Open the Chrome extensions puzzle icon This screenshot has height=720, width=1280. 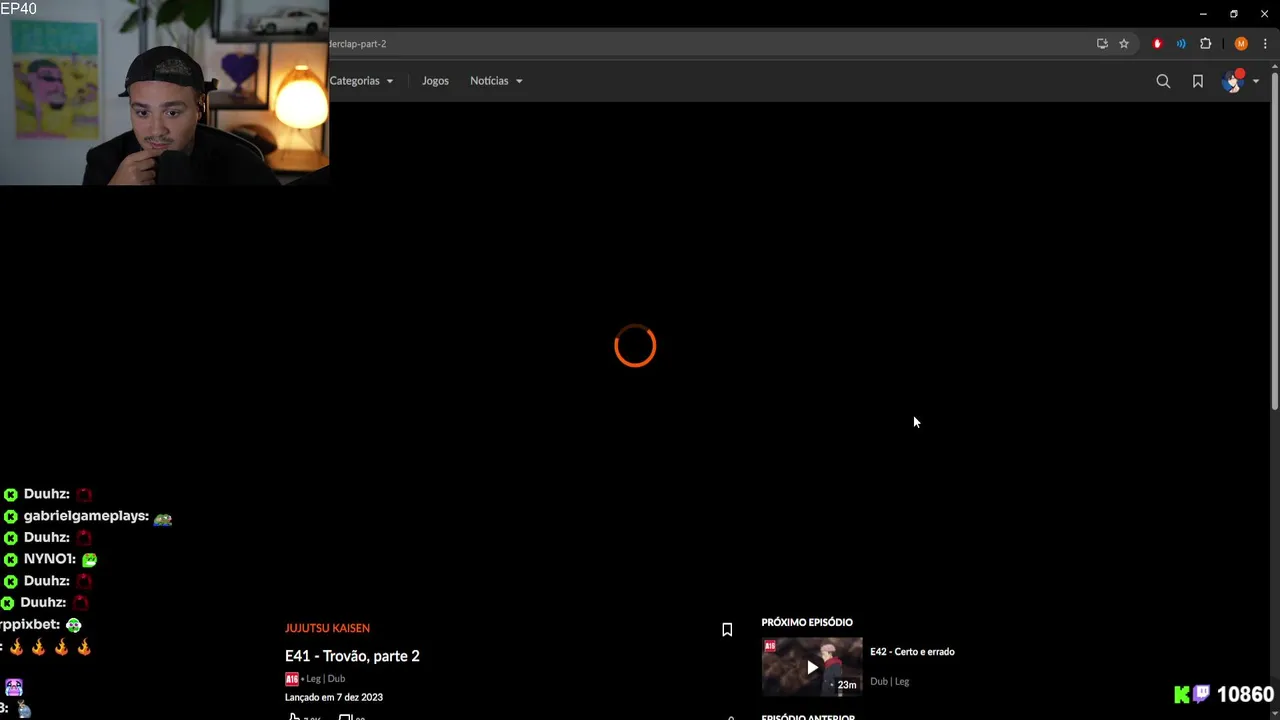tap(1205, 44)
